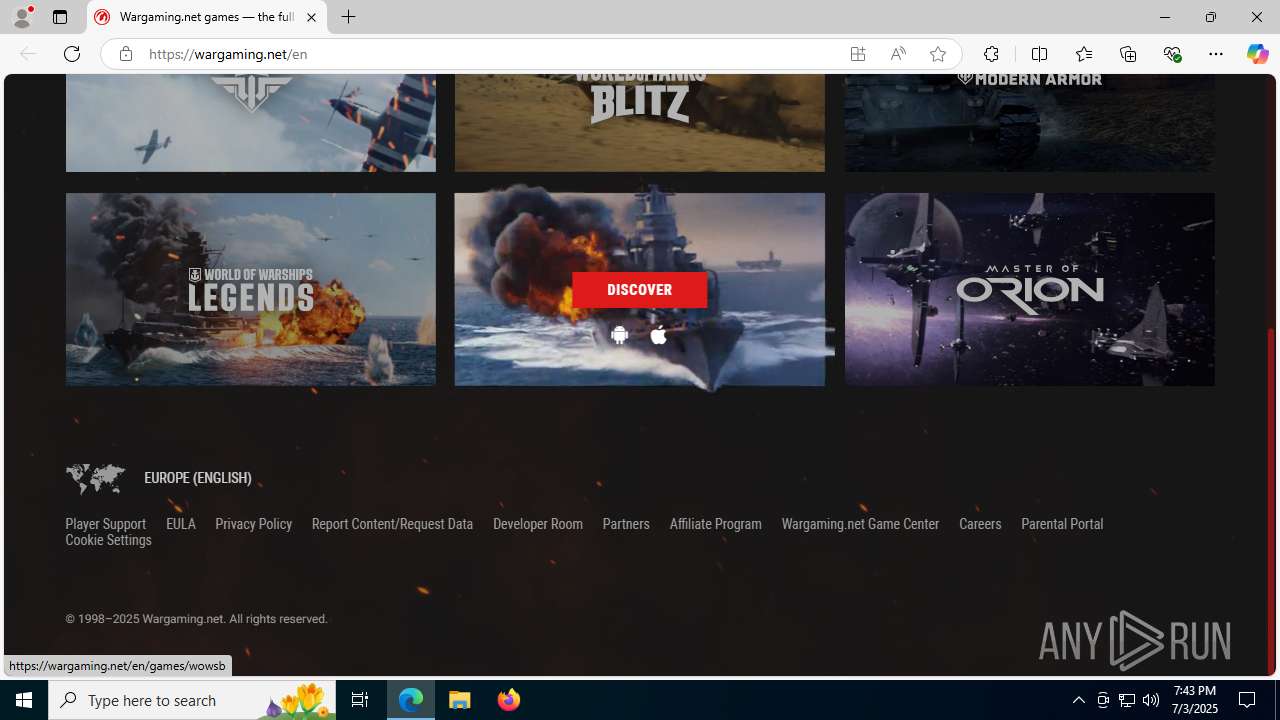Open the tab actions menu icon

click(60, 17)
